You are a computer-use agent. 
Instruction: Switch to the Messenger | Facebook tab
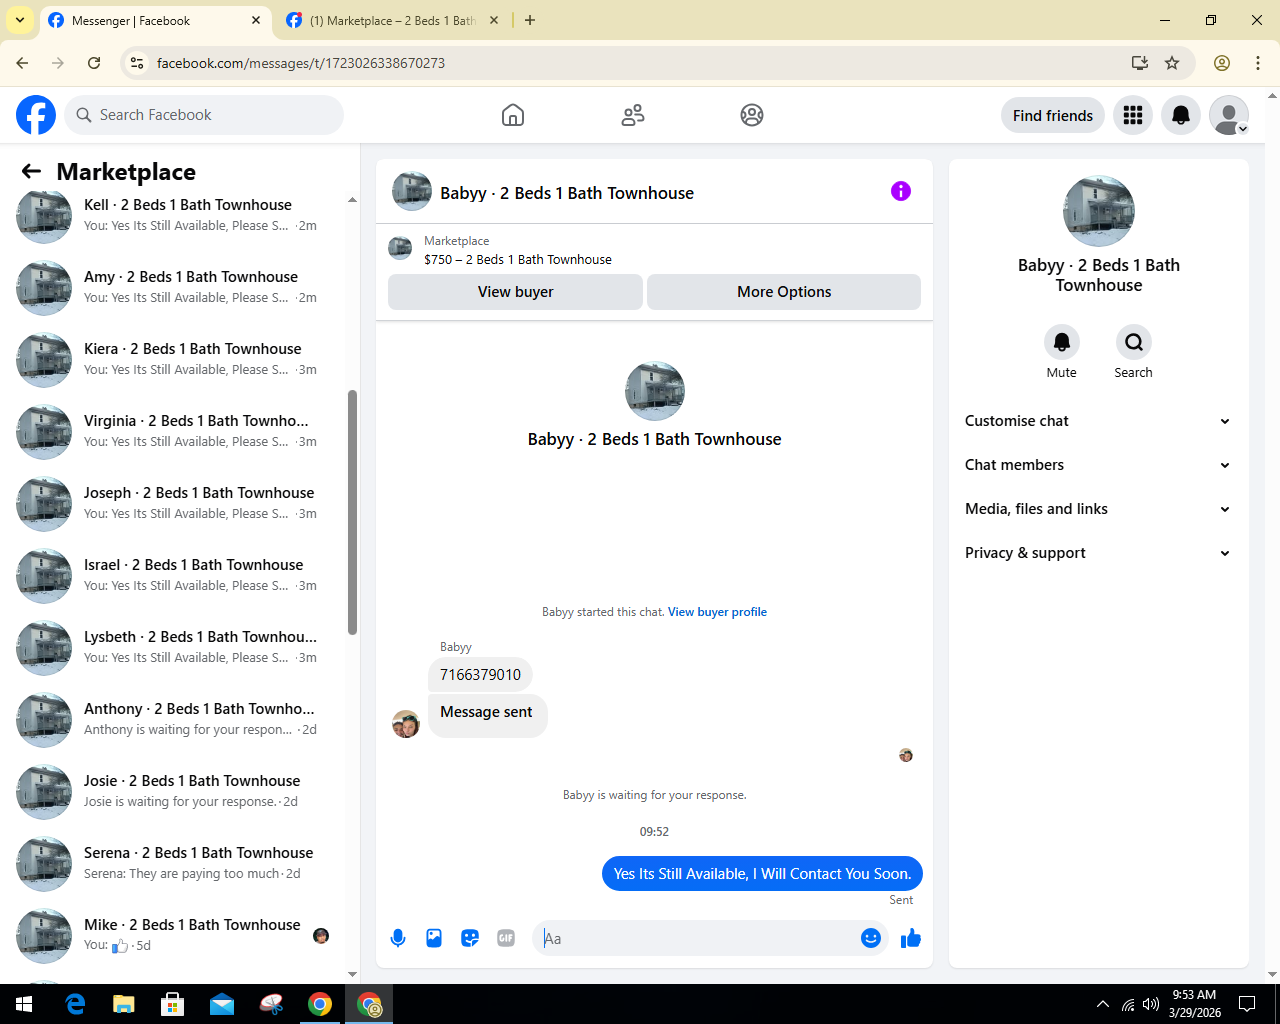pyautogui.click(x=156, y=21)
